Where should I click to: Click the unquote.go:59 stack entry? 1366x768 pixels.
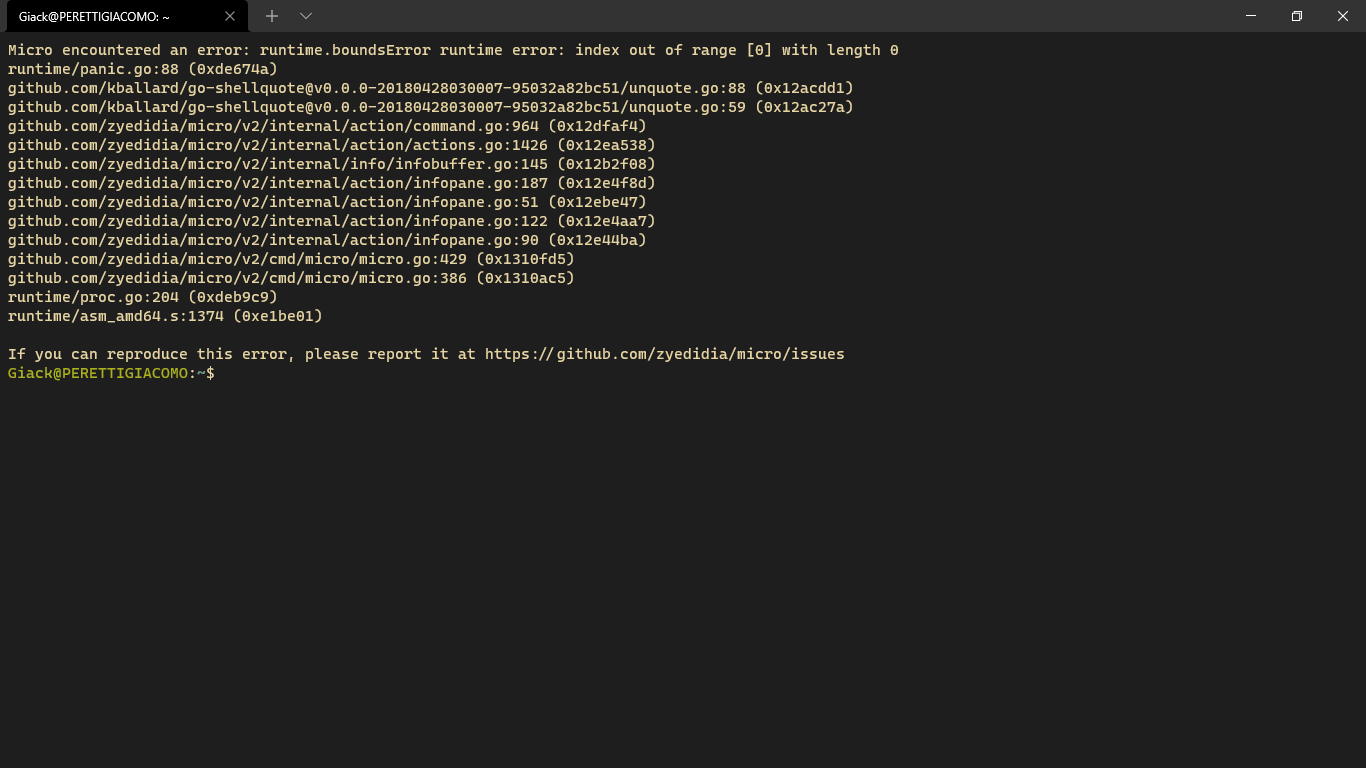tap(430, 107)
